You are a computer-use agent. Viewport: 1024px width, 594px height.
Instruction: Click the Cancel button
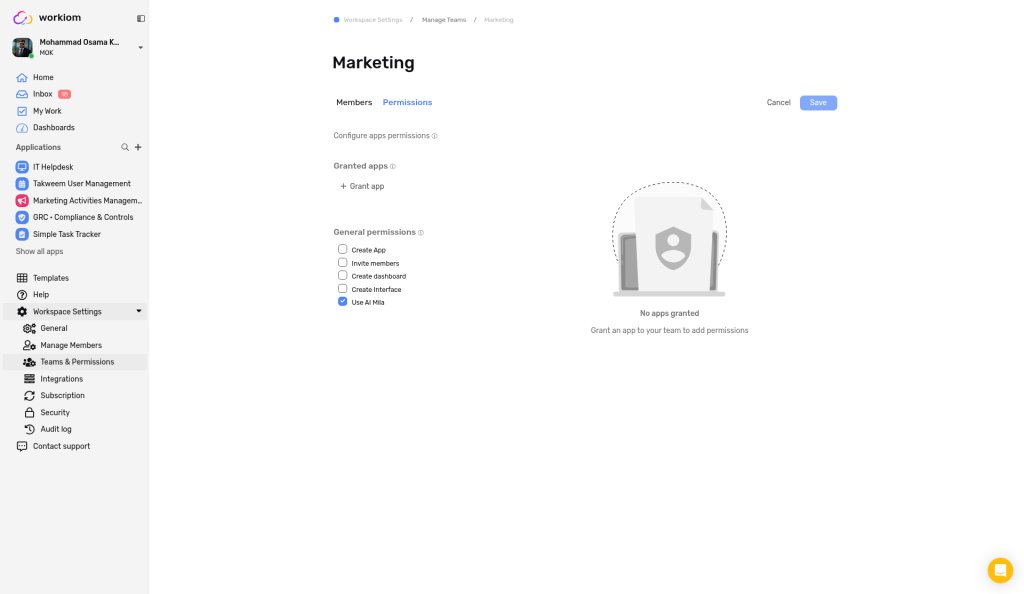click(x=778, y=102)
